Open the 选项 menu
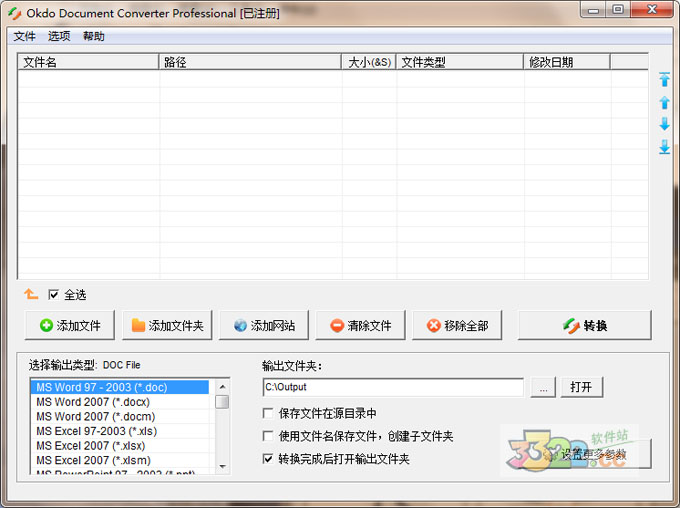Viewport: 680px width, 508px height. tap(59, 36)
